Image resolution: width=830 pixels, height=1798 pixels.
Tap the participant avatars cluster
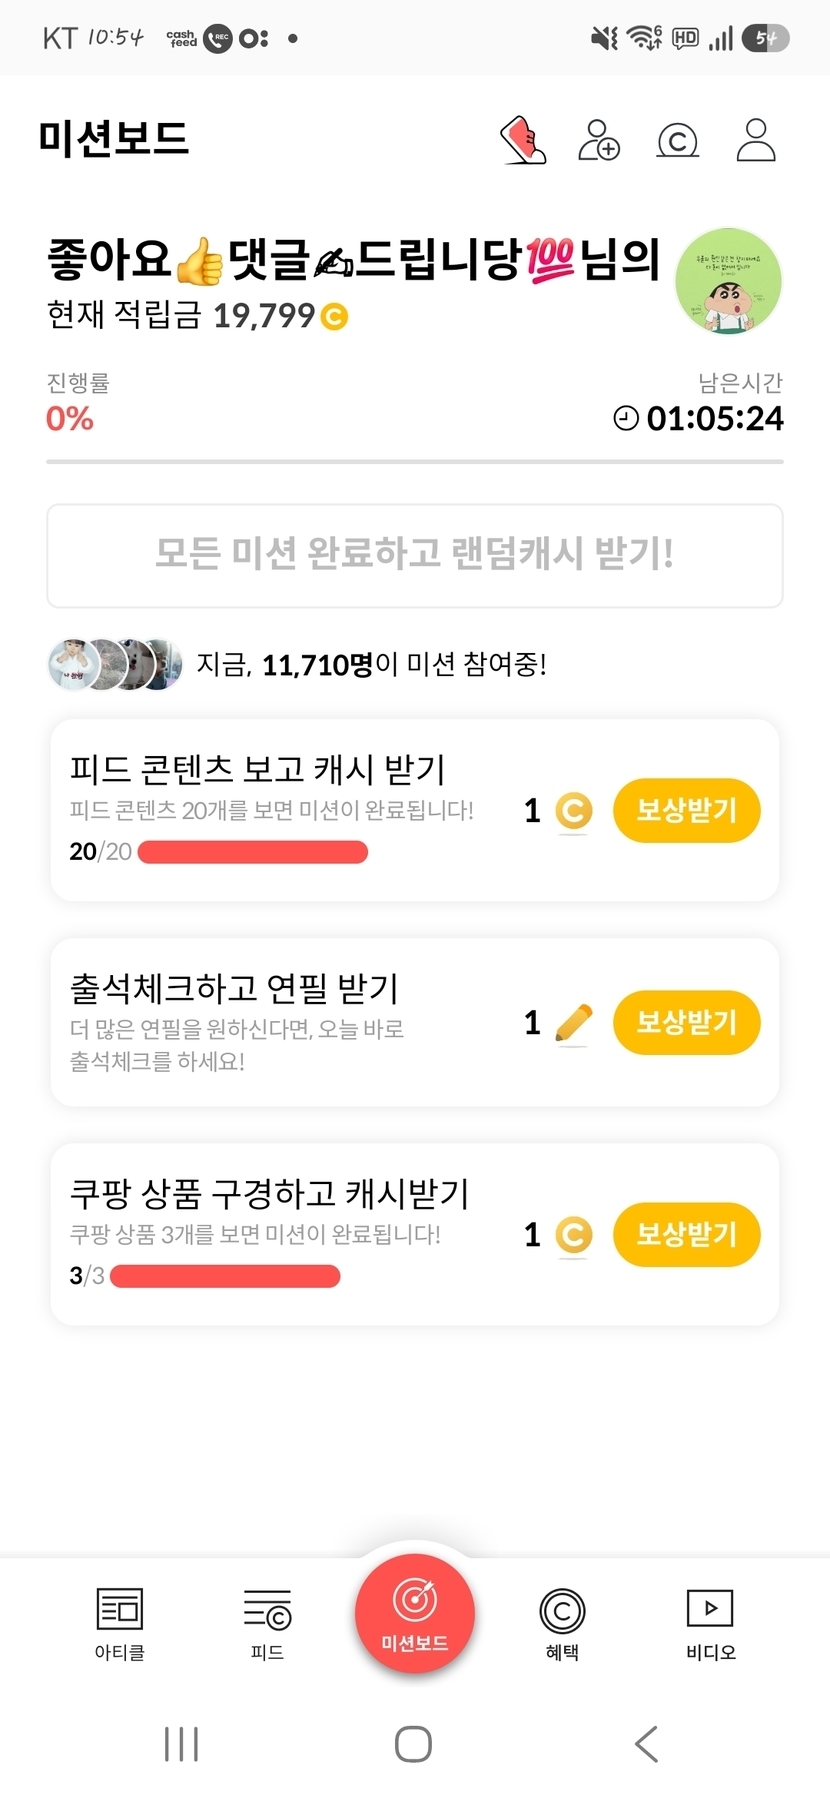click(115, 664)
